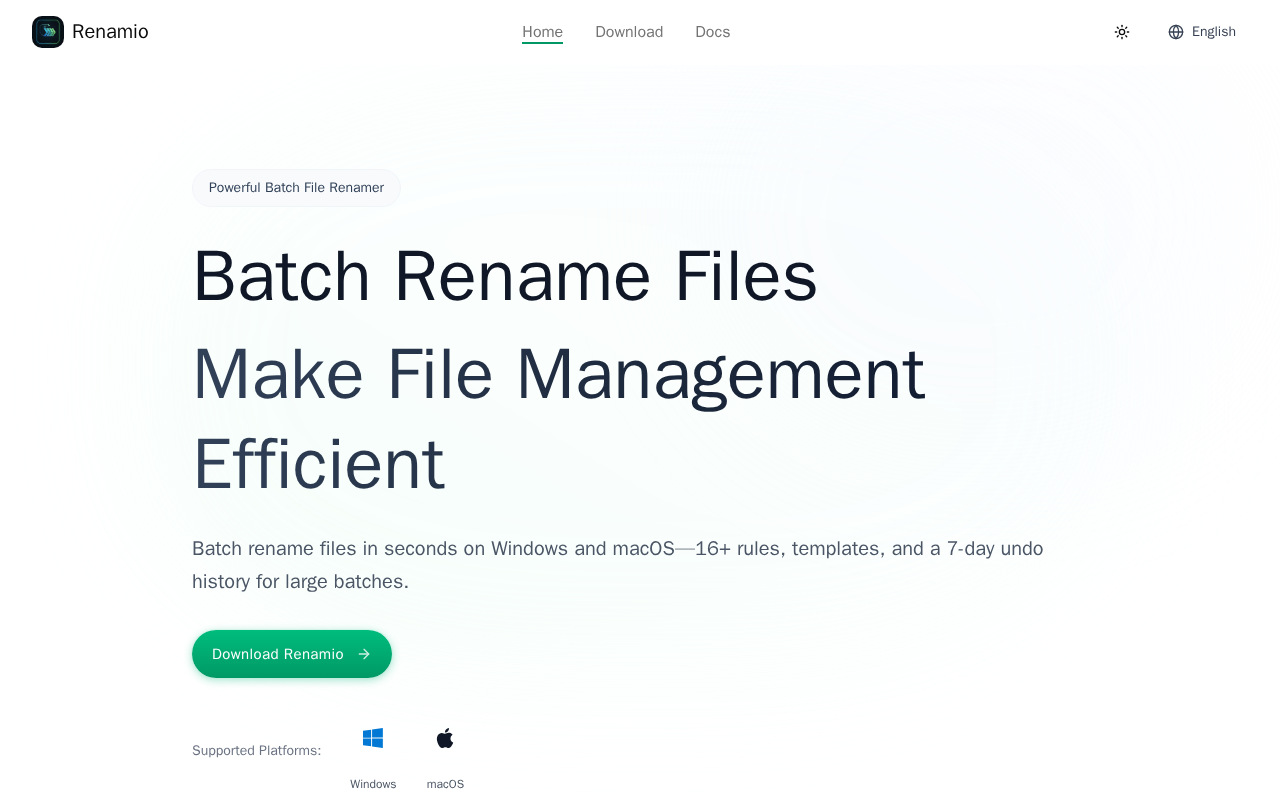Click the description paragraph about 16+ rules
Viewport: 1280px width, 800px height.
click(618, 565)
